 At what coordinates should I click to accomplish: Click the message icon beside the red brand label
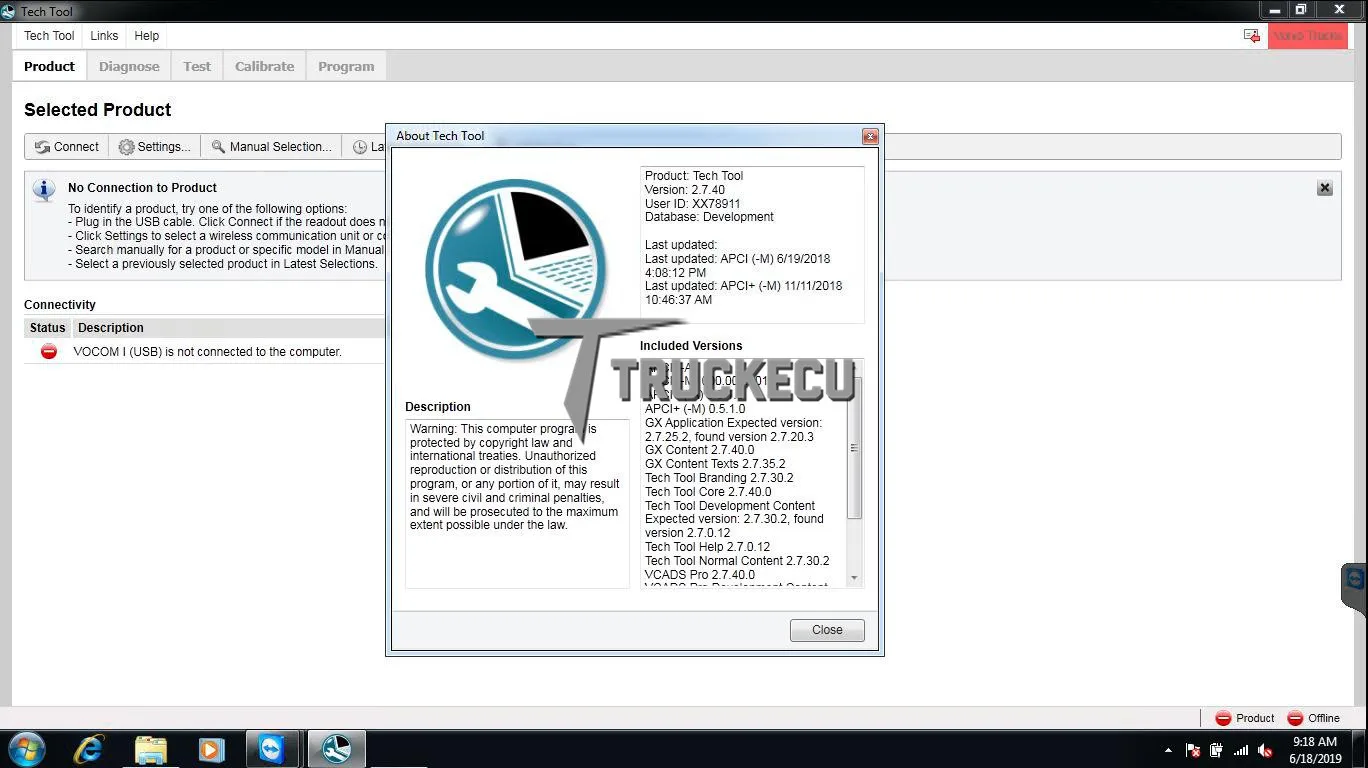pyautogui.click(x=1251, y=36)
